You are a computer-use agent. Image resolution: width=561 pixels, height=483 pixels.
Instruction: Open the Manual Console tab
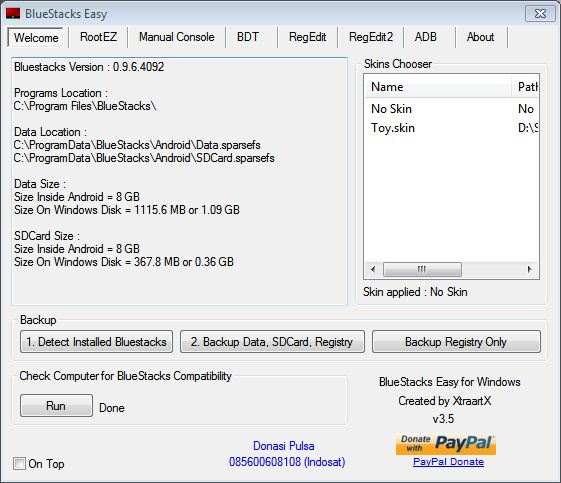click(x=177, y=37)
